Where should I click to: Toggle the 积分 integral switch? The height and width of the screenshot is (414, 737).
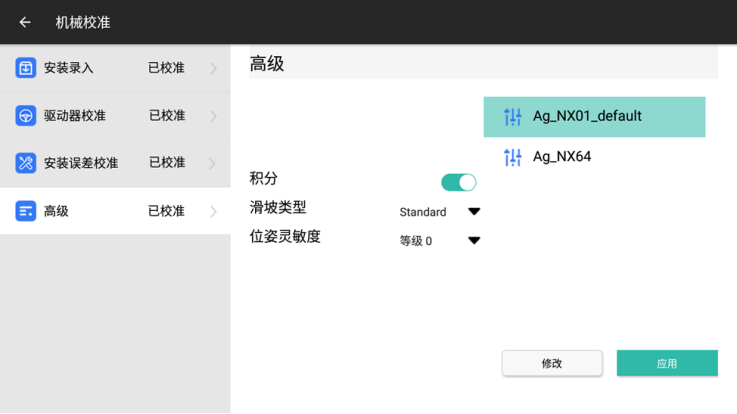458,182
